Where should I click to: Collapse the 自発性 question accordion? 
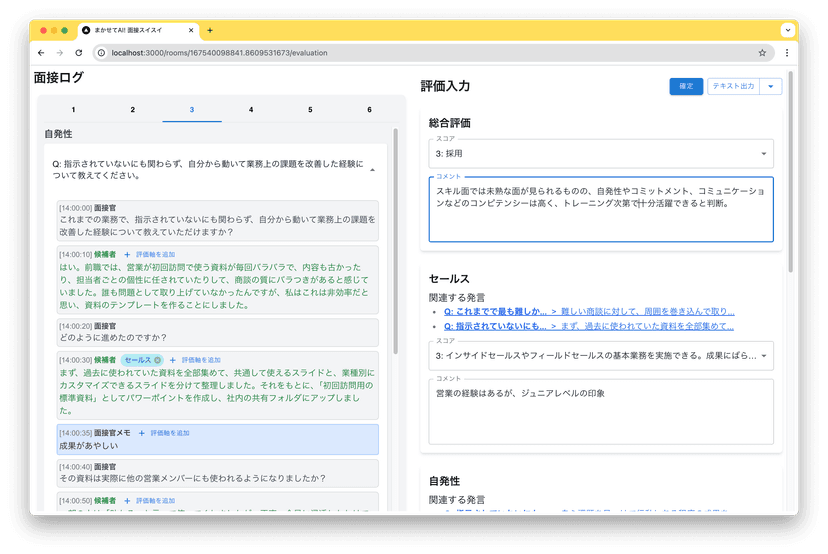coord(373,170)
